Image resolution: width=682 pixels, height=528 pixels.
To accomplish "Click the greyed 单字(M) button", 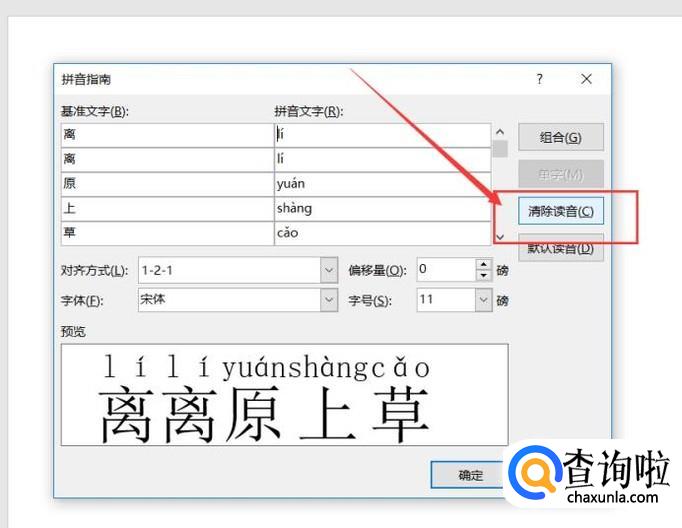I will [561, 174].
